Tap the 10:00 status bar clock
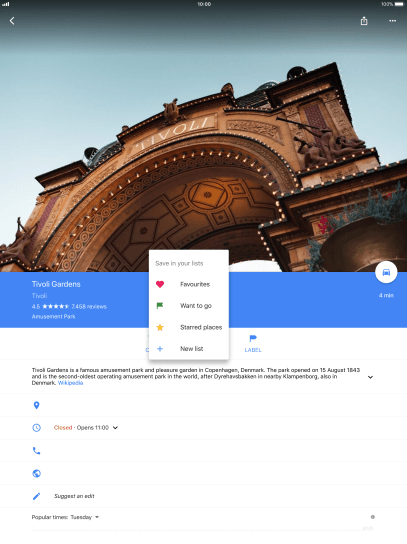The image size is (407, 544). coord(204,4)
